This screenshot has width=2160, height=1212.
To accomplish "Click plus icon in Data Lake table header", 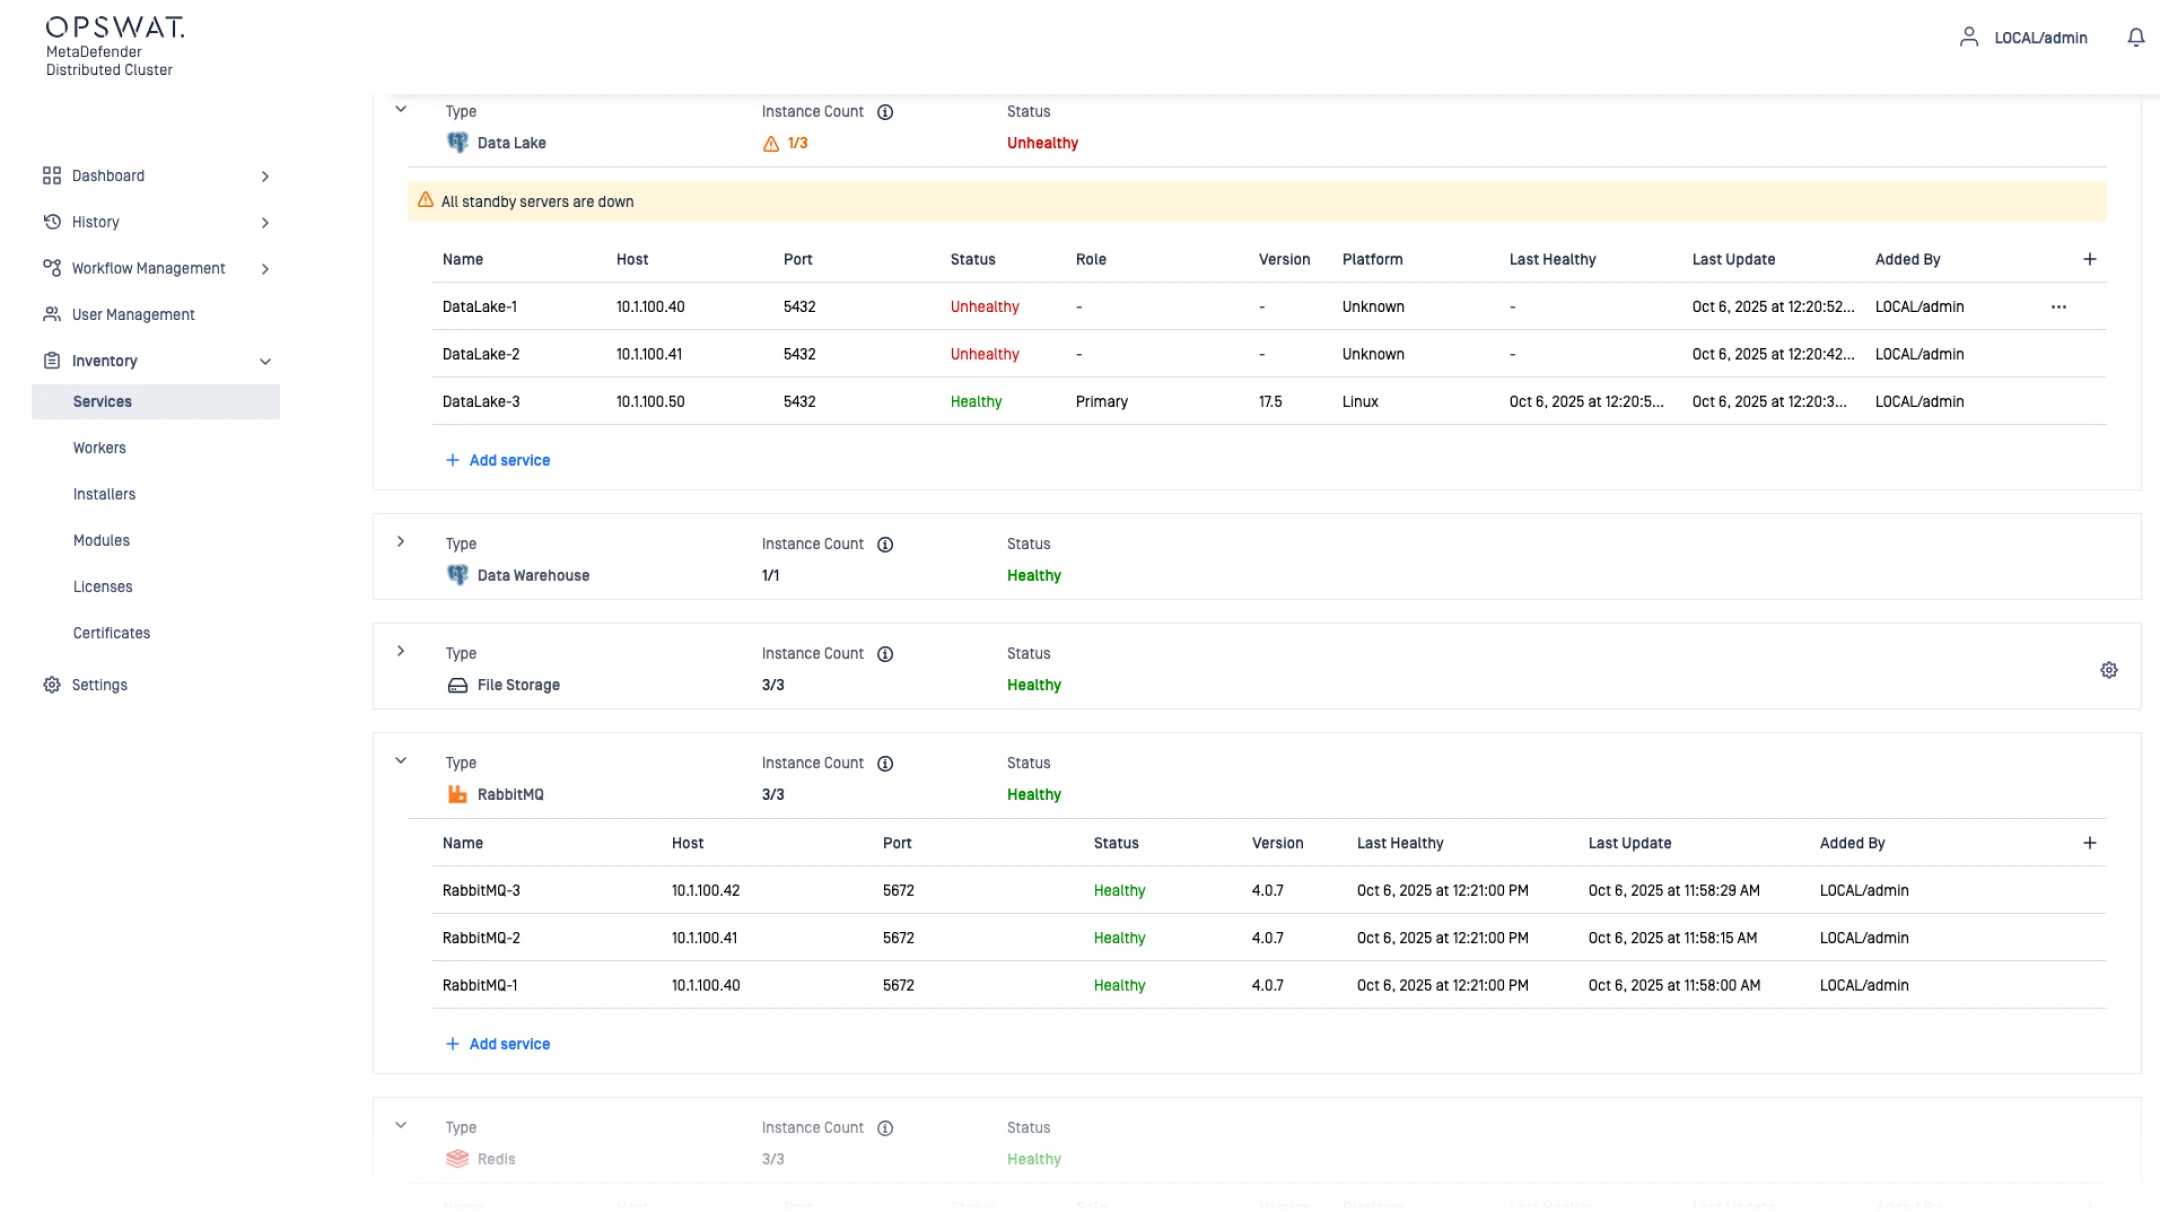I will point(2089,259).
